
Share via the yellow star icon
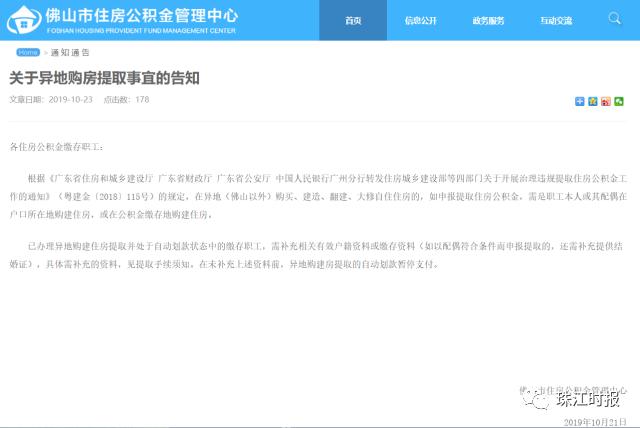coord(593,101)
